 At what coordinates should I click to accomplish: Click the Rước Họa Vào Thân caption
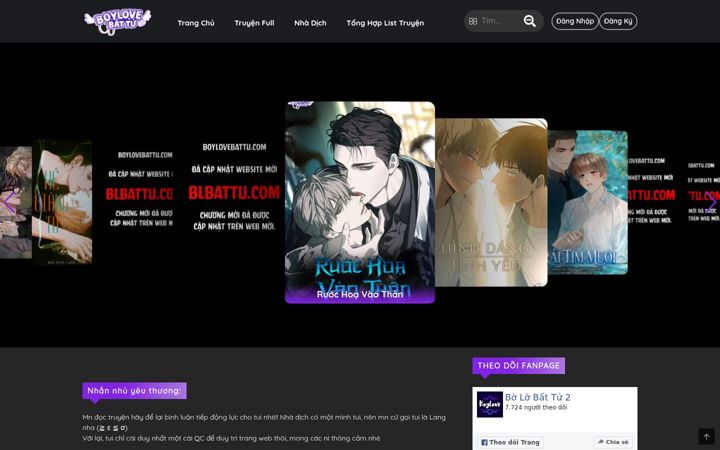360,294
